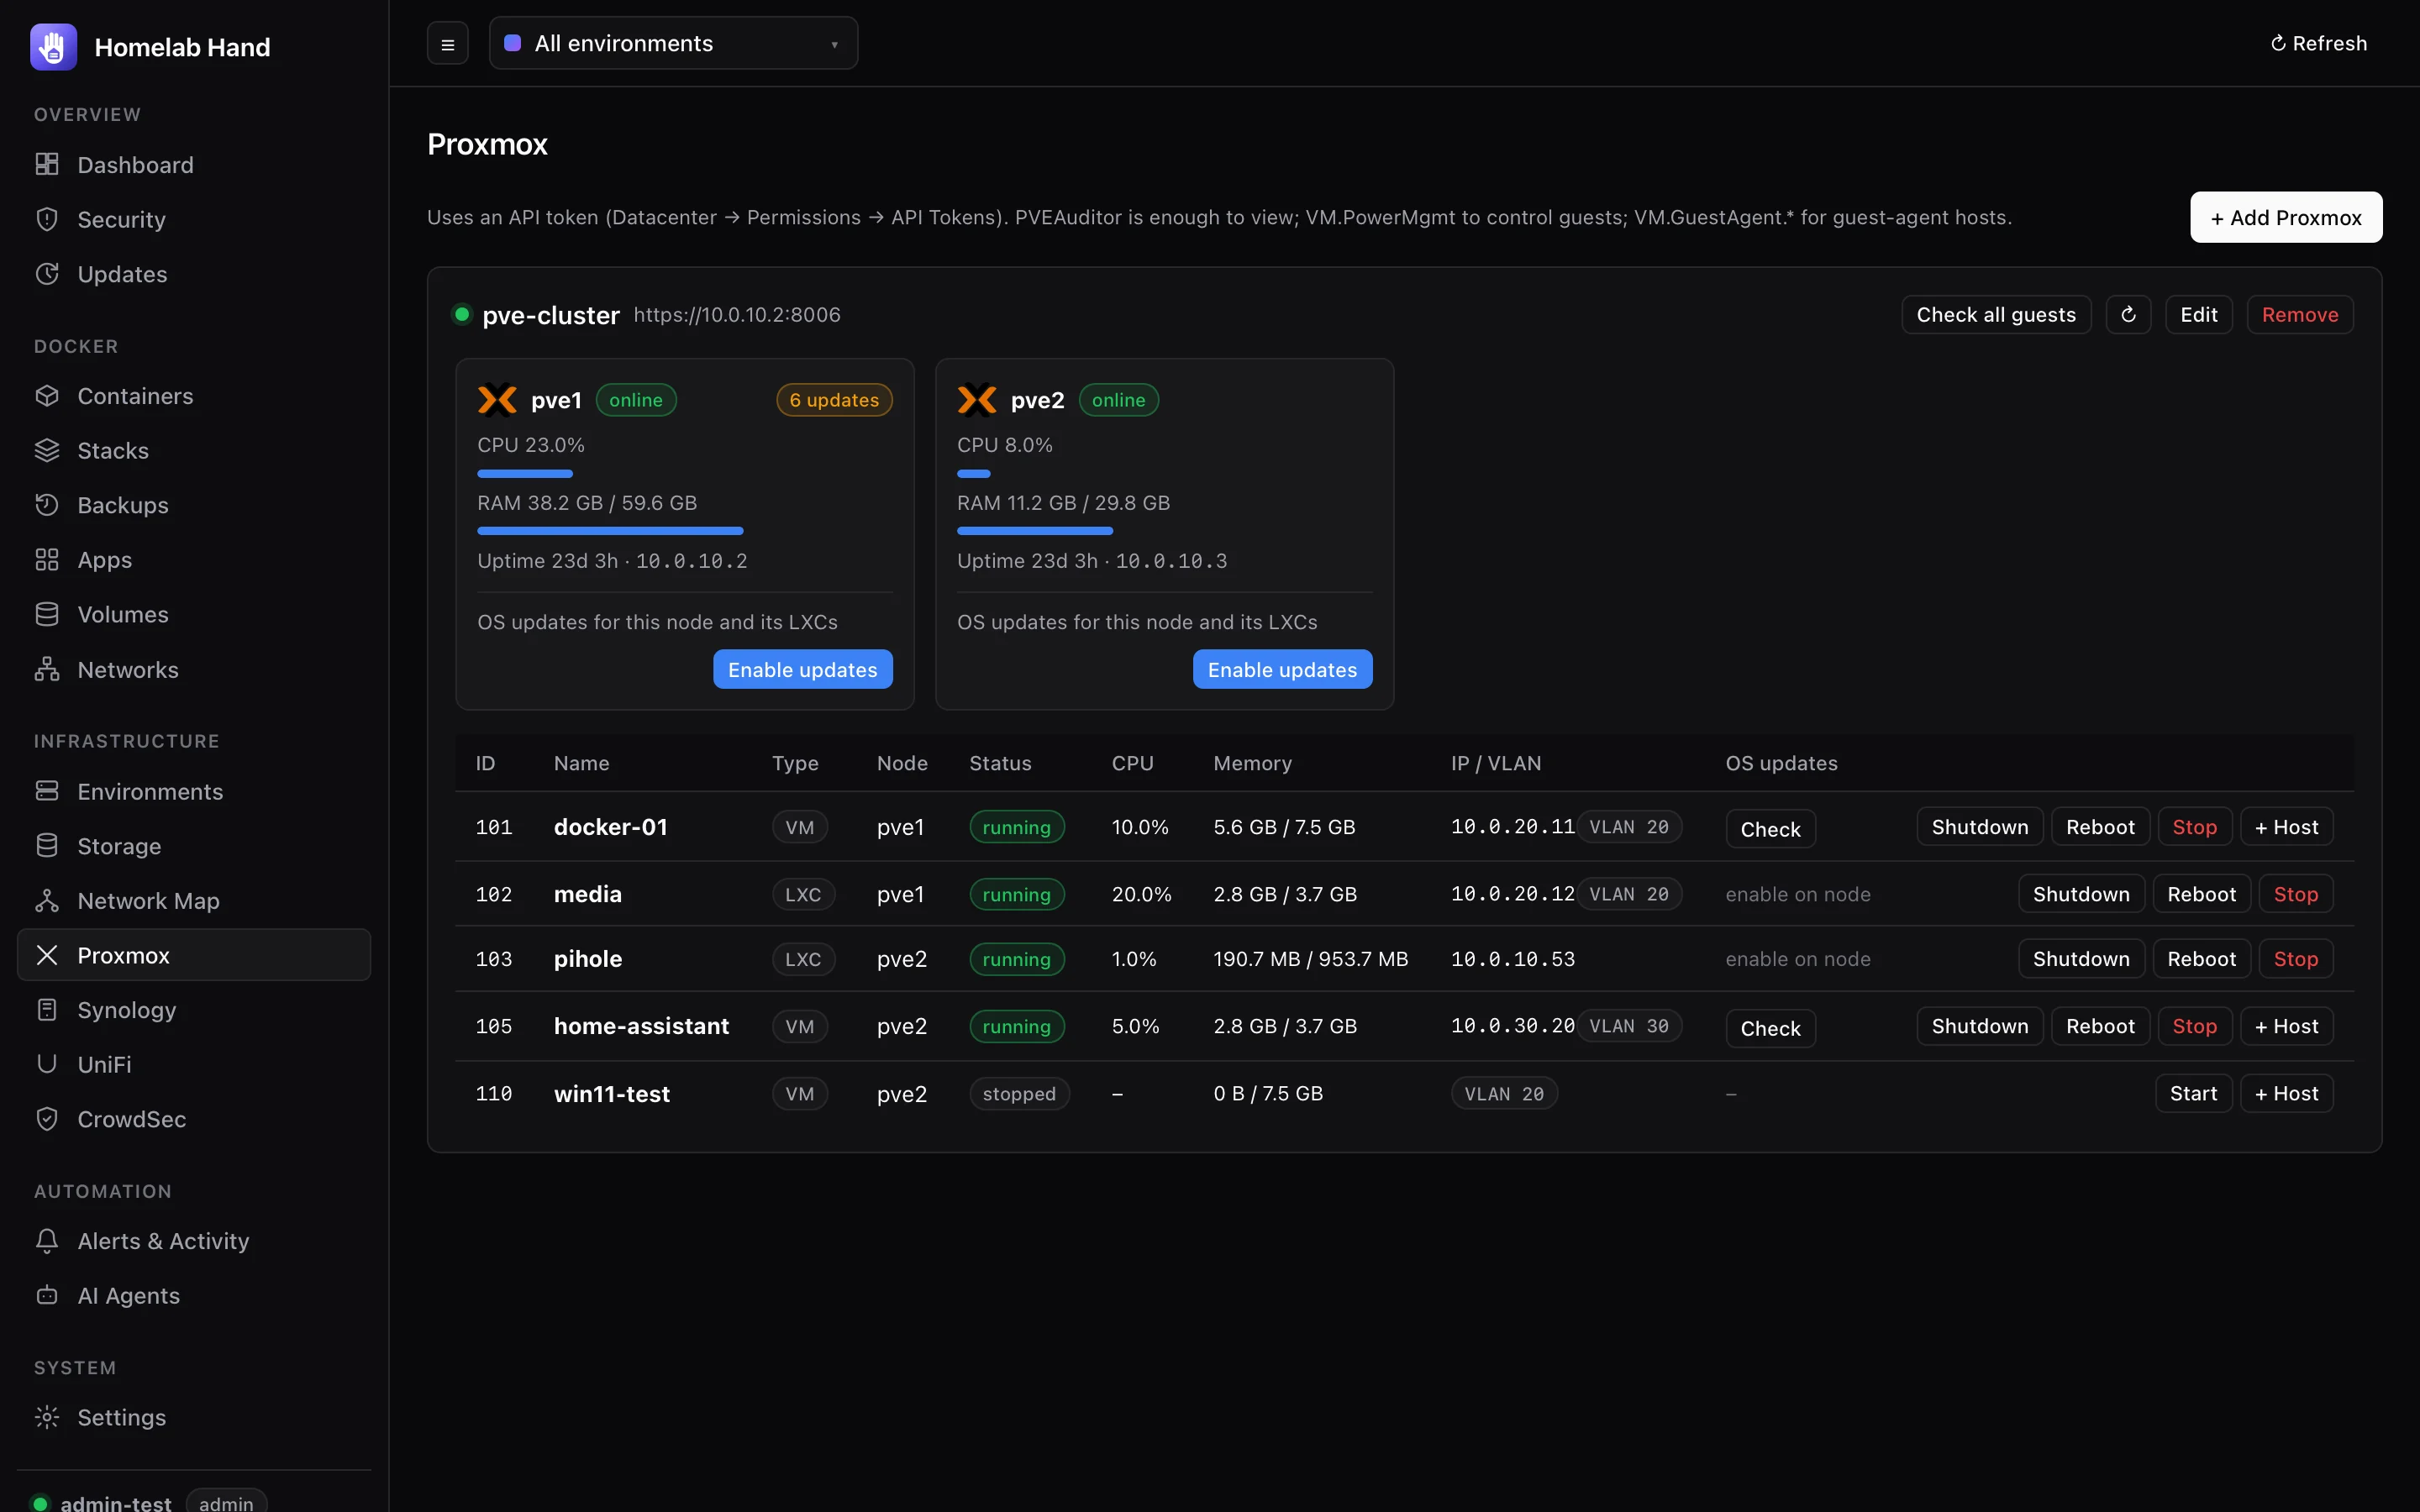Click the Stacks layers icon
2420x1512 pixels.
tap(47, 450)
